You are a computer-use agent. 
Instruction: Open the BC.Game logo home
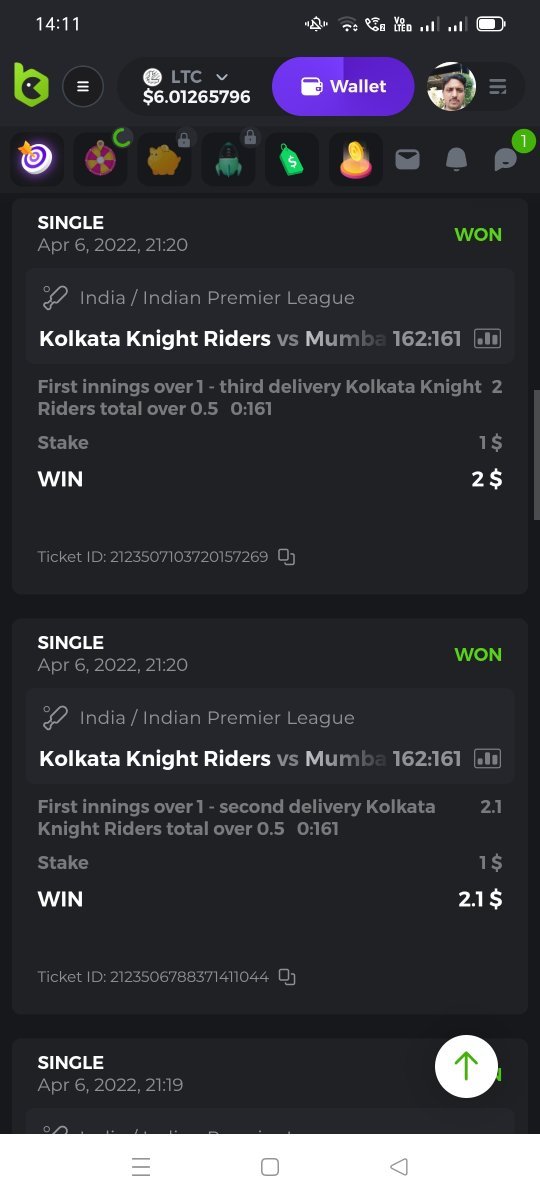click(x=31, y=86)
